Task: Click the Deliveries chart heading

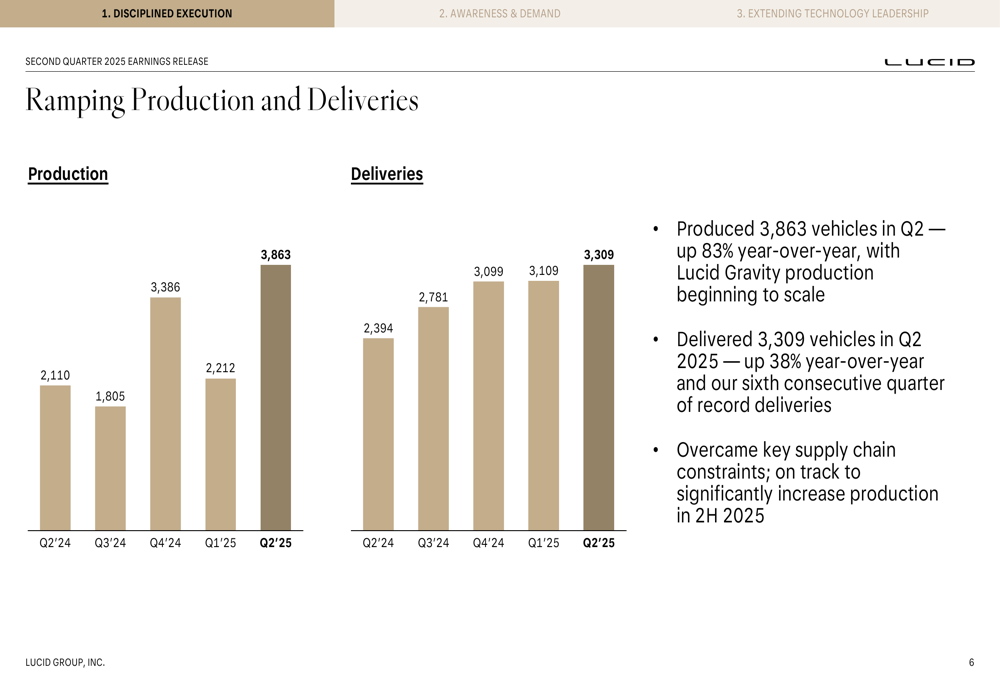Action: point(386,174)
